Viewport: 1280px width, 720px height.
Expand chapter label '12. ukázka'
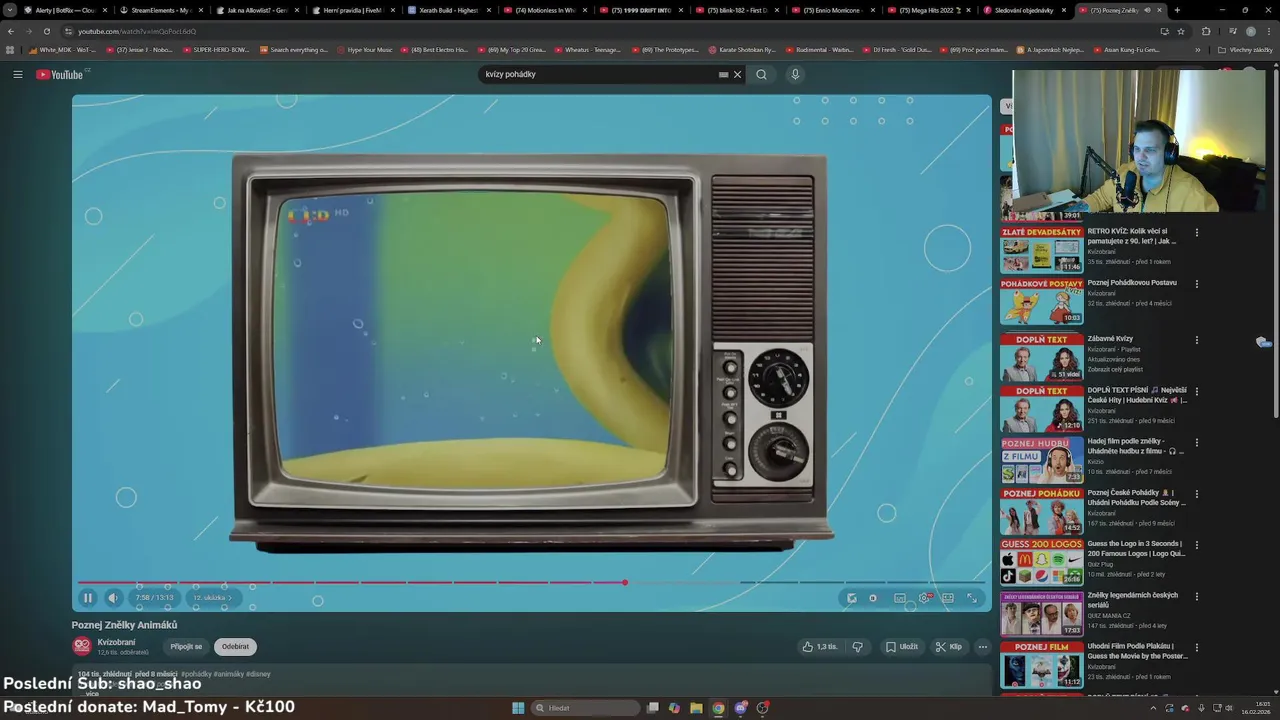212,598
